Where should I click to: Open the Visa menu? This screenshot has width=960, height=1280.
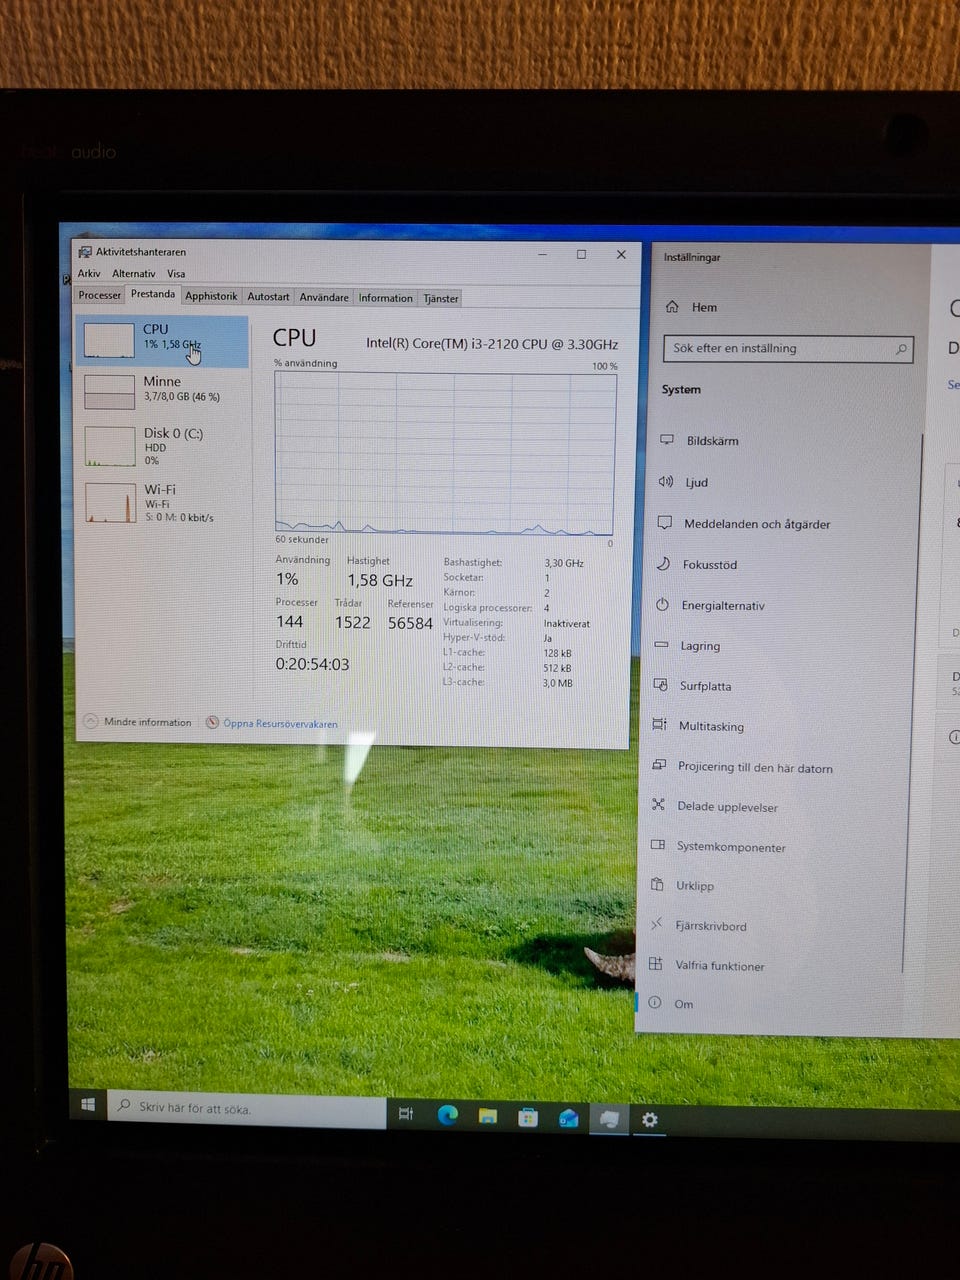coord(176,273)
